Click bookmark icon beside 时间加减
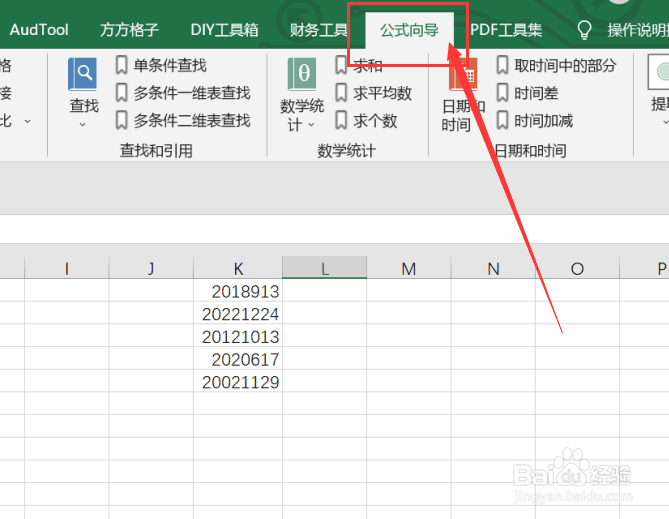 502,121
